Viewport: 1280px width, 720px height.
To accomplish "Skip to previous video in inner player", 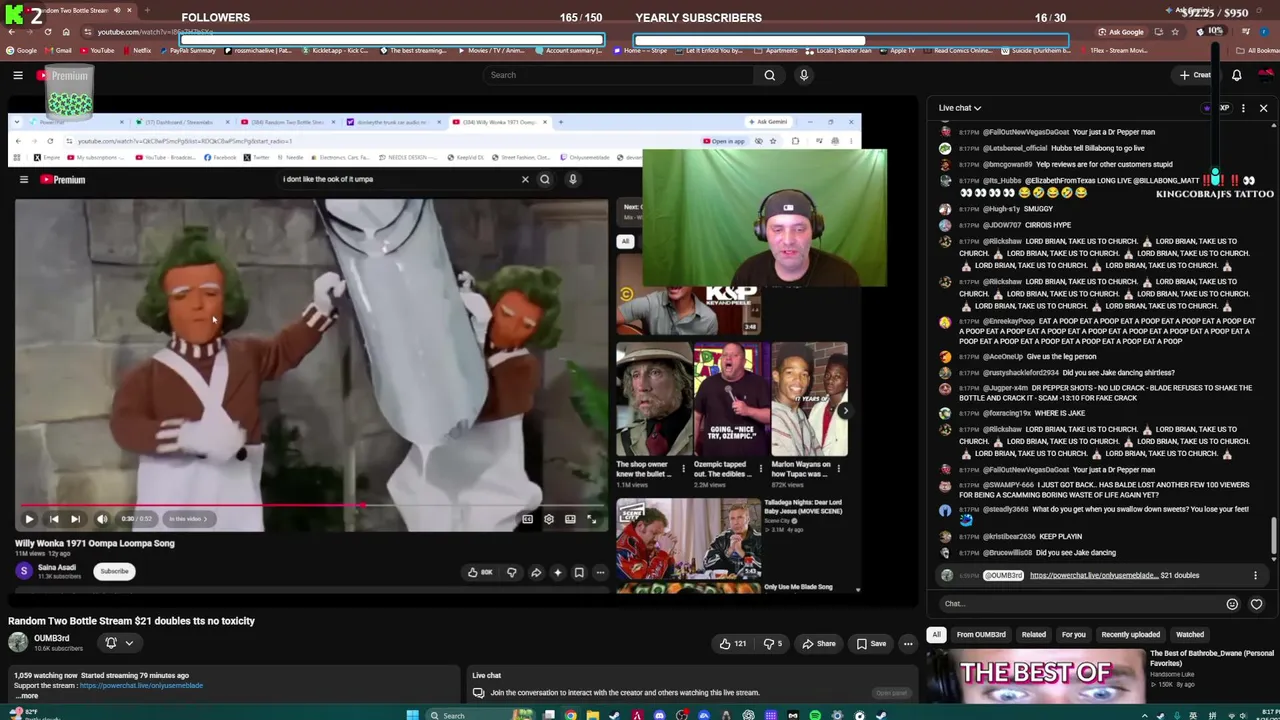I will pos(54,519).
